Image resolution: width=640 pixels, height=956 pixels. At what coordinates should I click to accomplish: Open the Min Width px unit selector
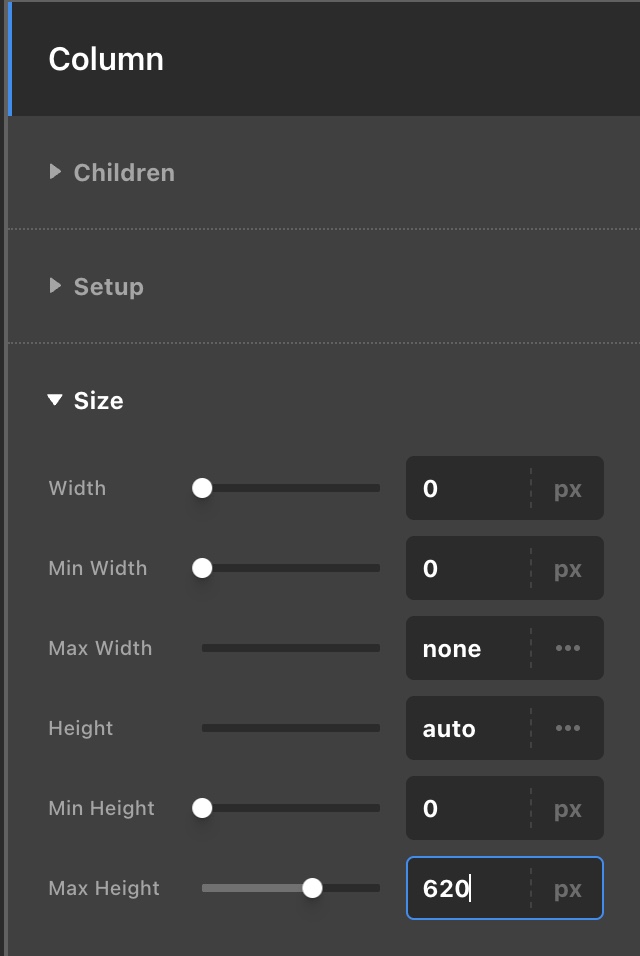click(x=567, y=569)
